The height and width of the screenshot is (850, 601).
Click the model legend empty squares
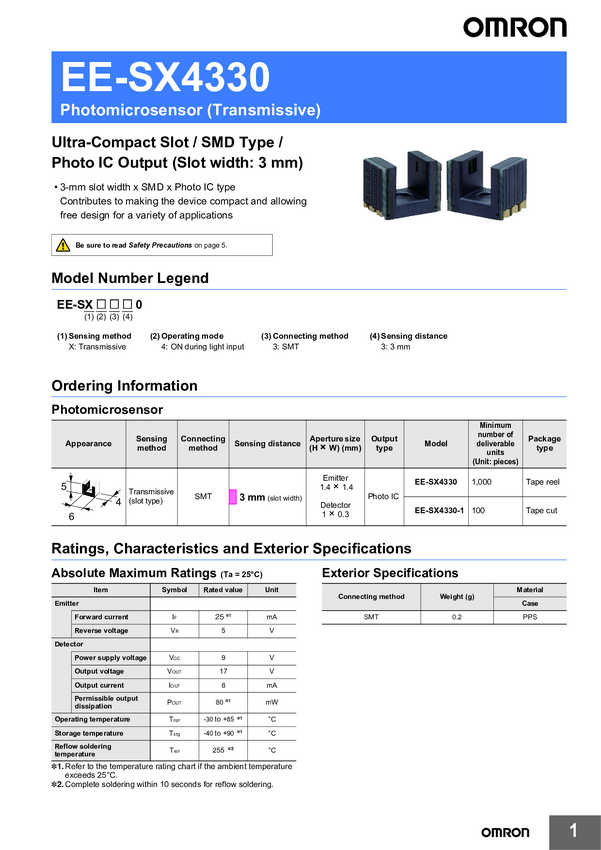point(114,305)
